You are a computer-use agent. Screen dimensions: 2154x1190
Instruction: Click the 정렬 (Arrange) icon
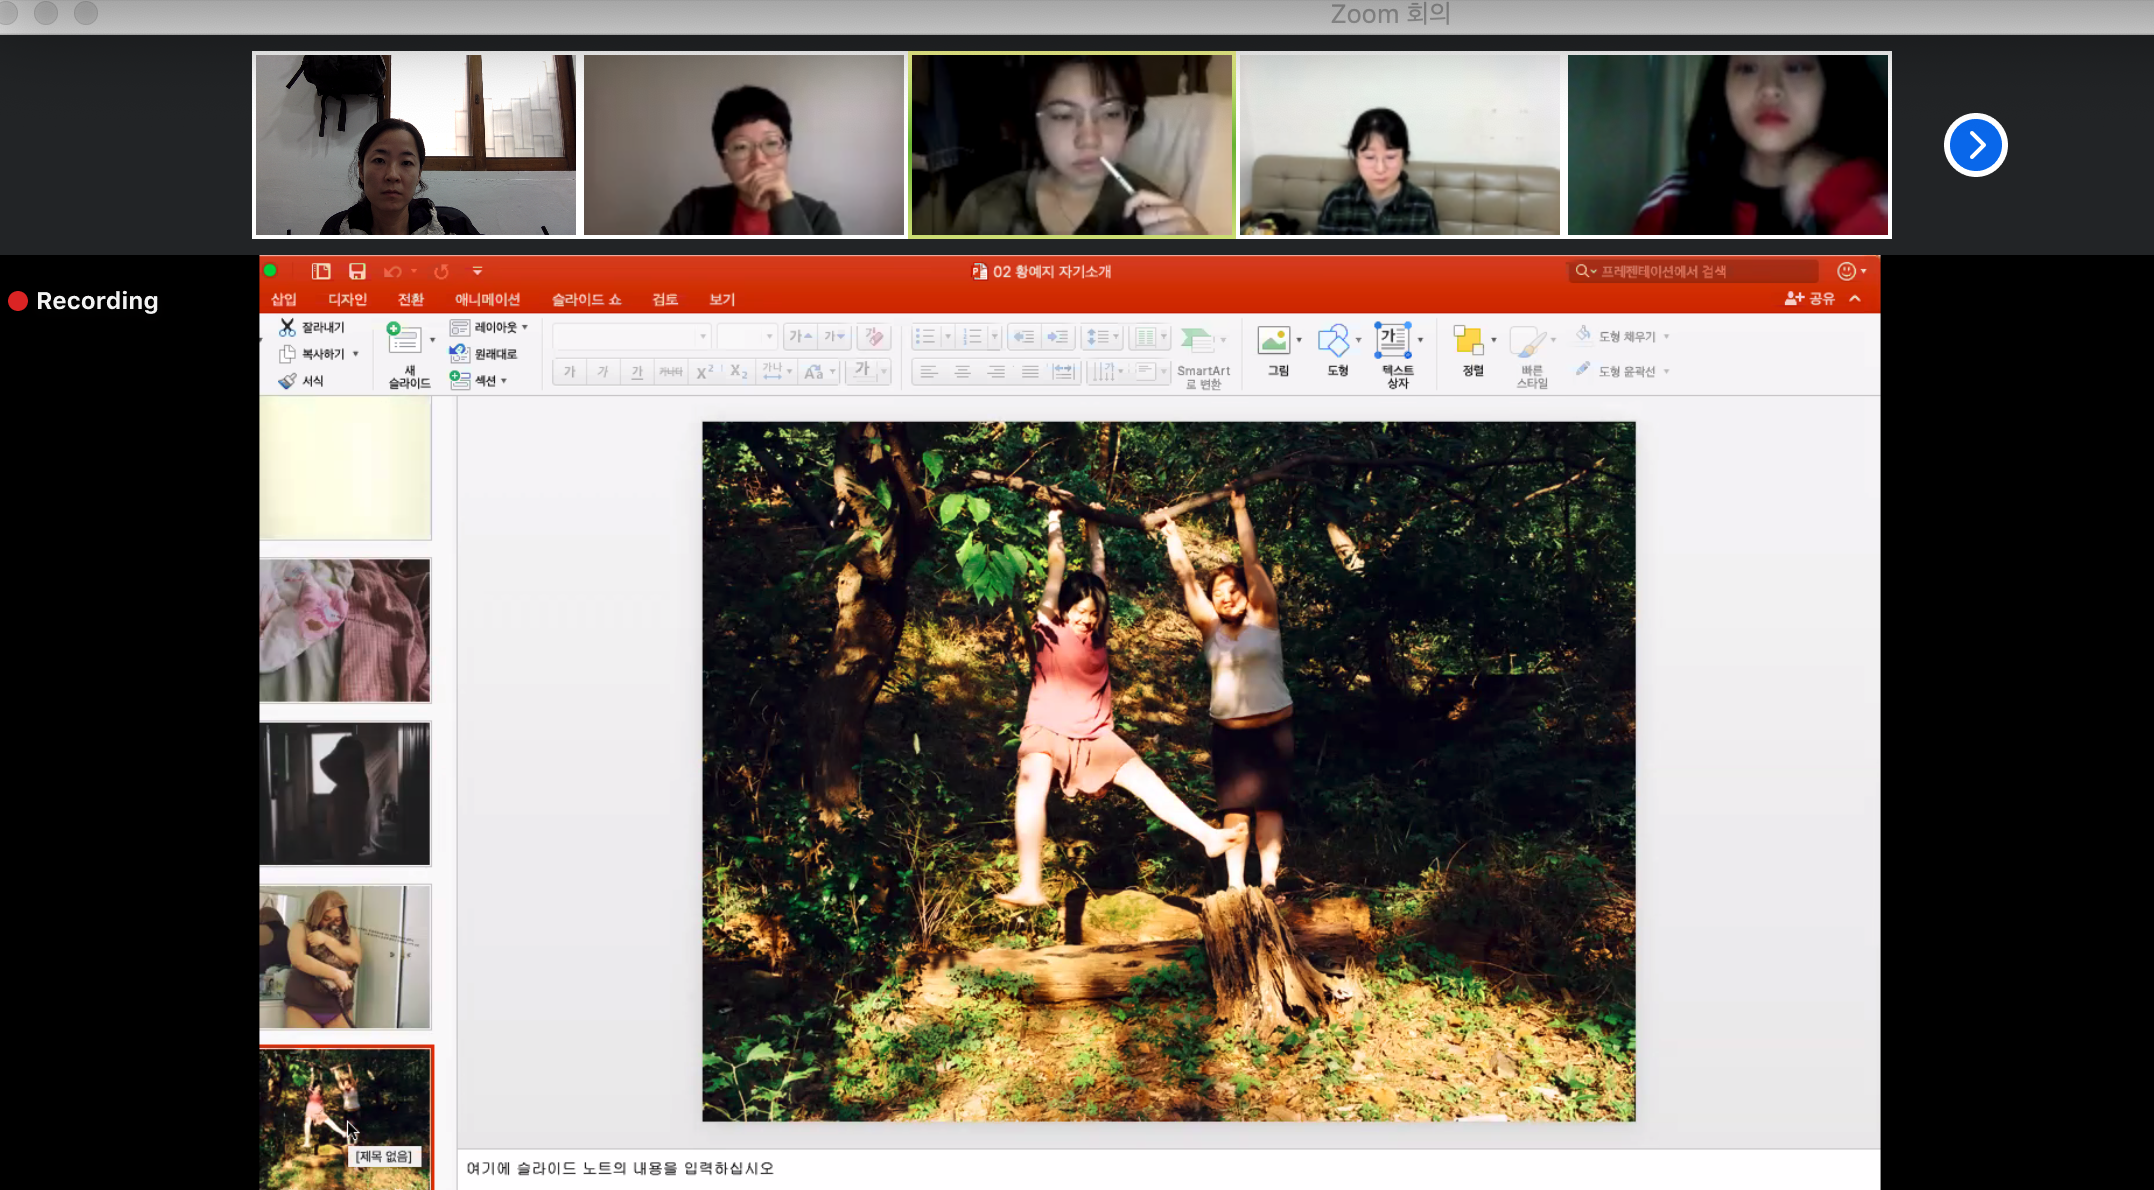1468,341
